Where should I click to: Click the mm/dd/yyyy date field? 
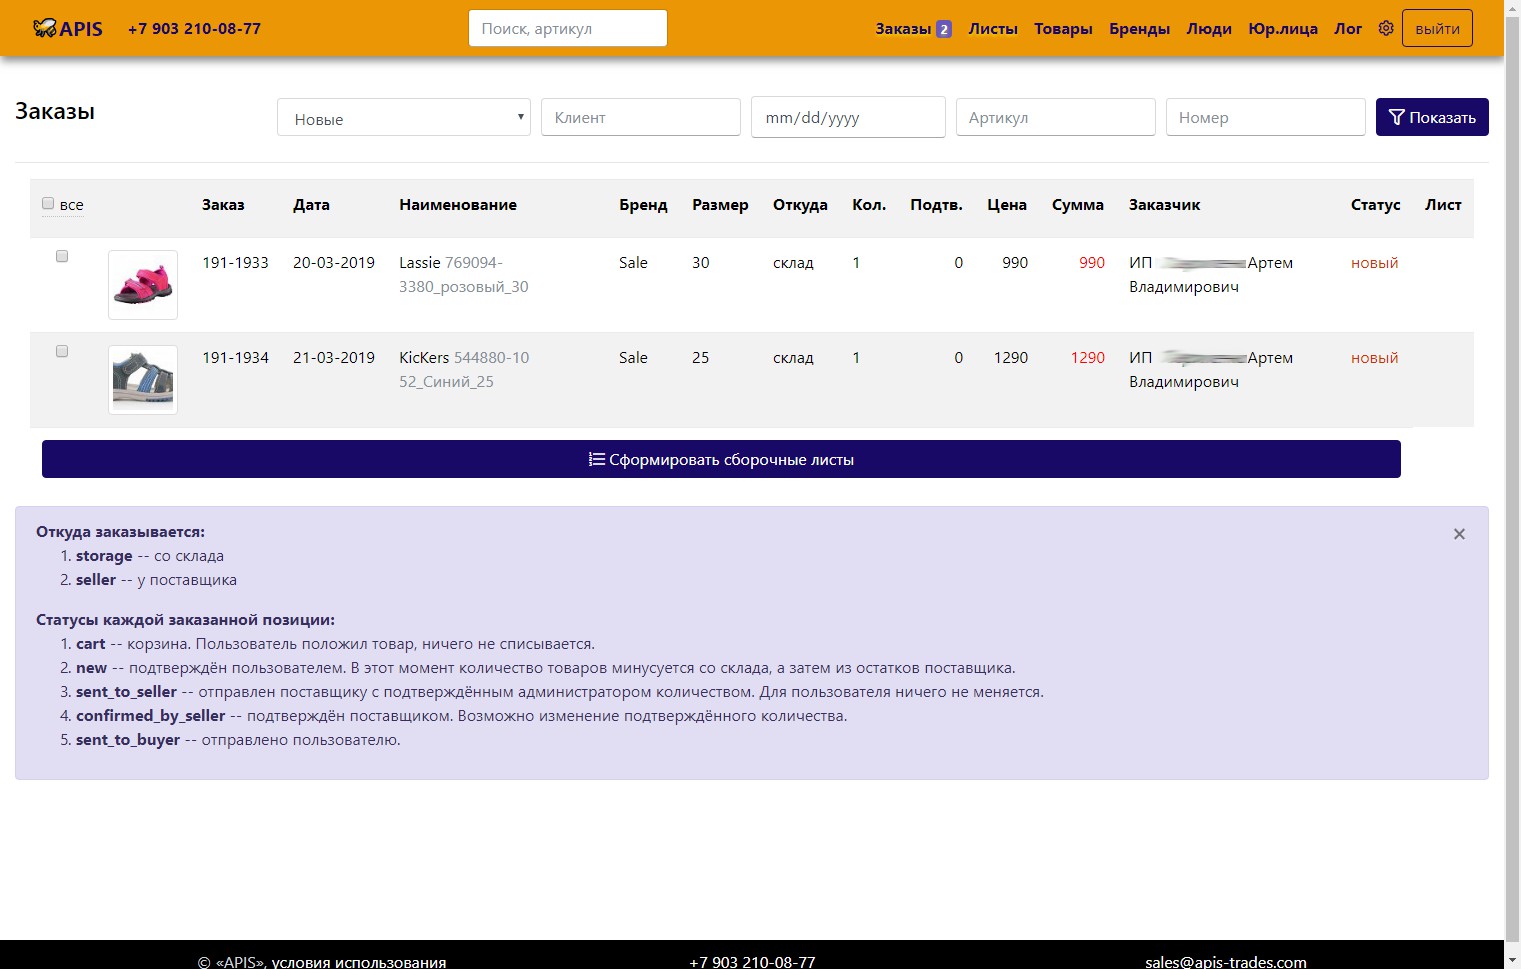pos(848,117)
